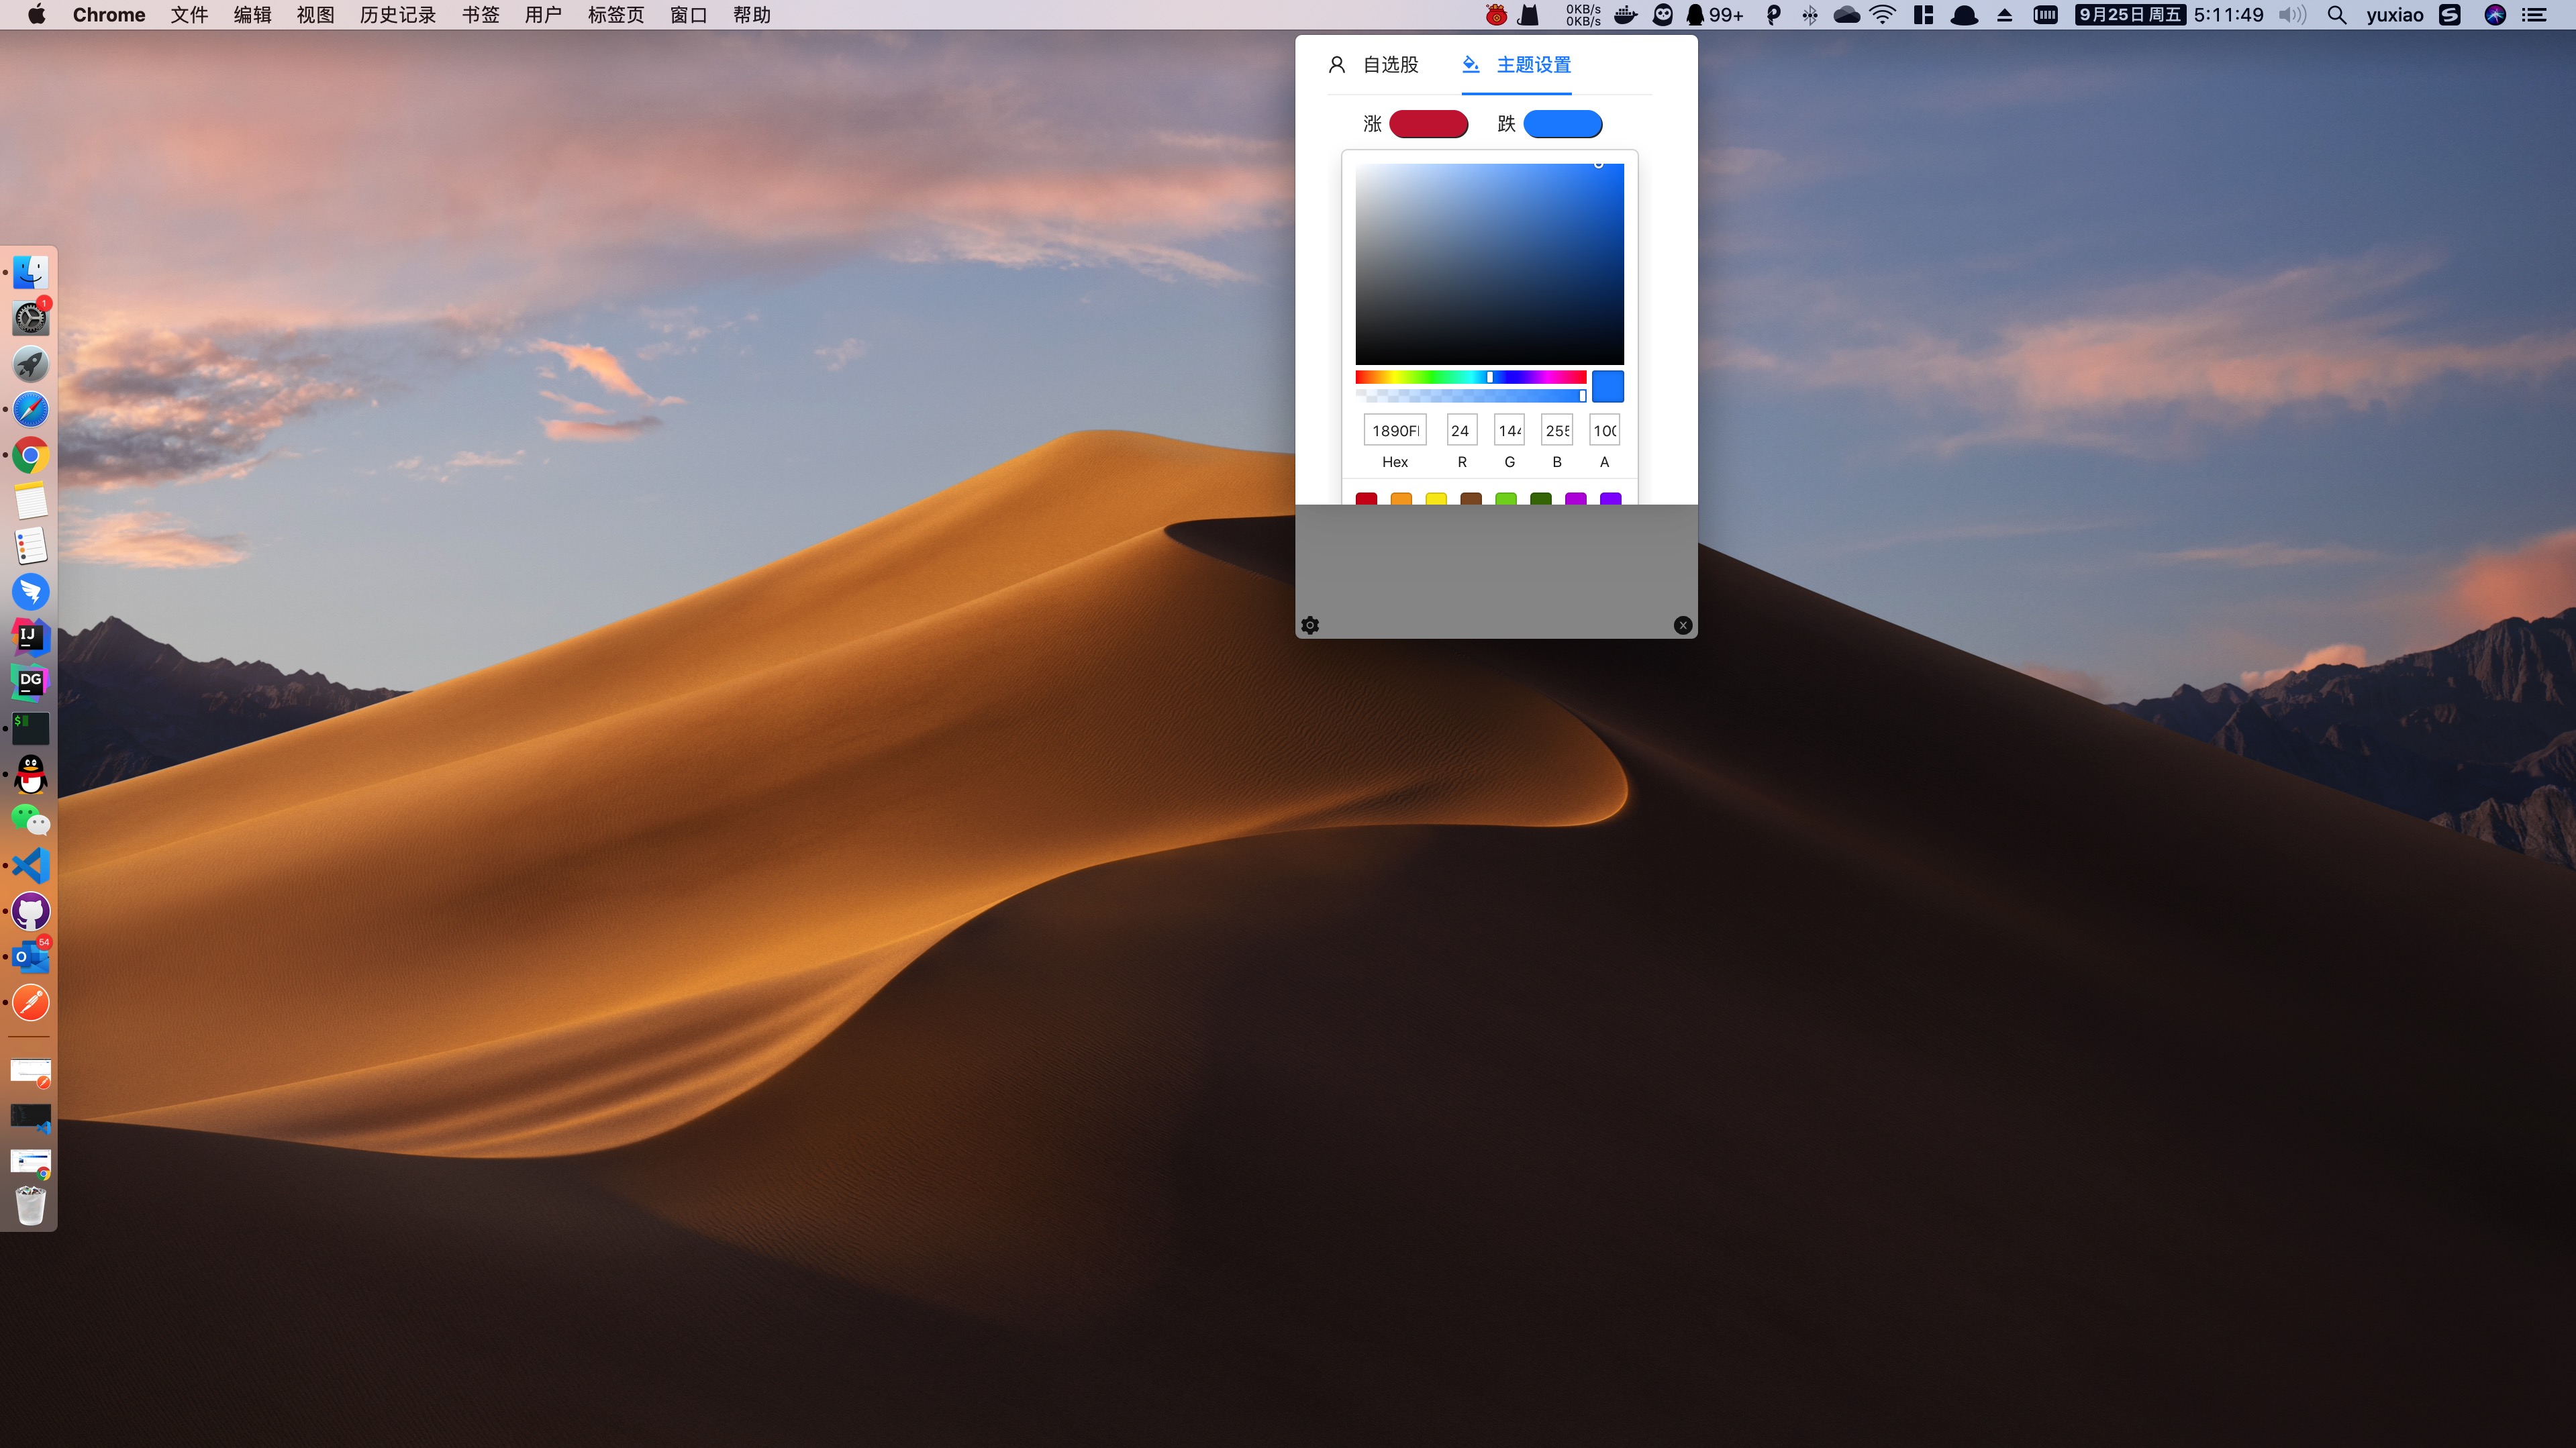Open the GitHub Desktop icon in Dock
The height and width of the screenshot is (1448, 2576).
[x=31, y=911]
